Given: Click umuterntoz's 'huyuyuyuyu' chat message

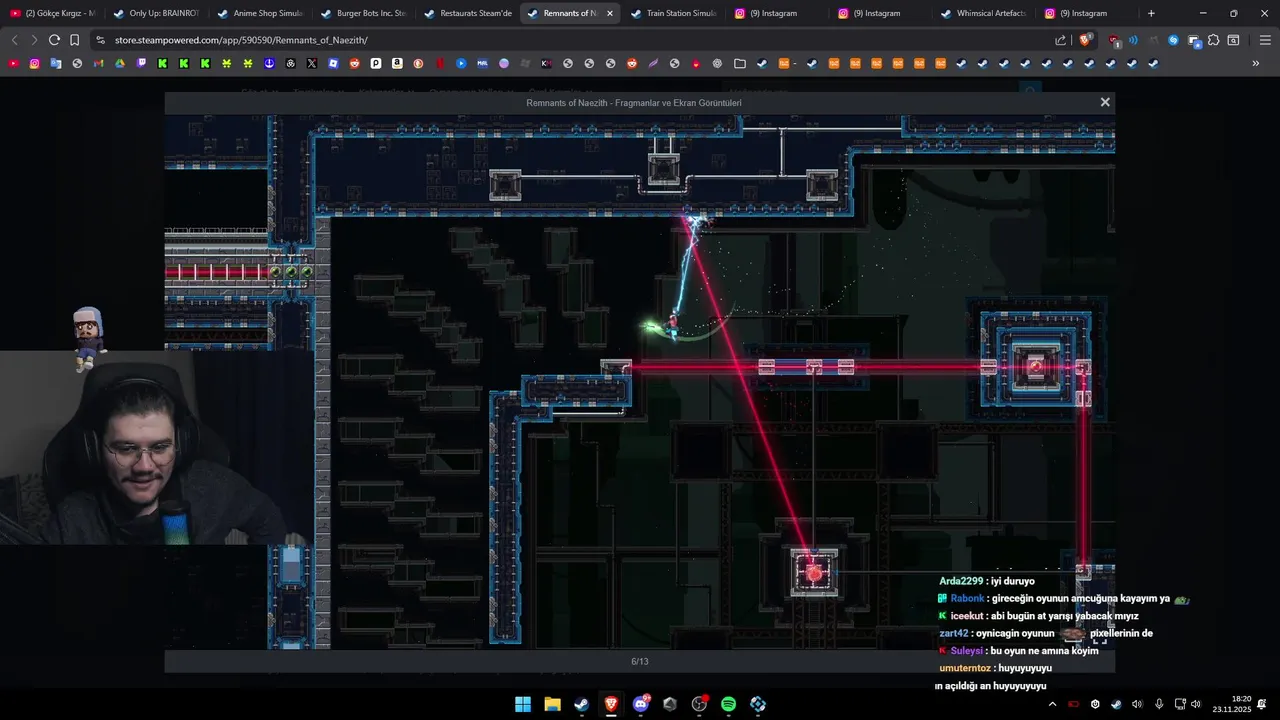Looking at the screenshot, I should [1025, 668].
